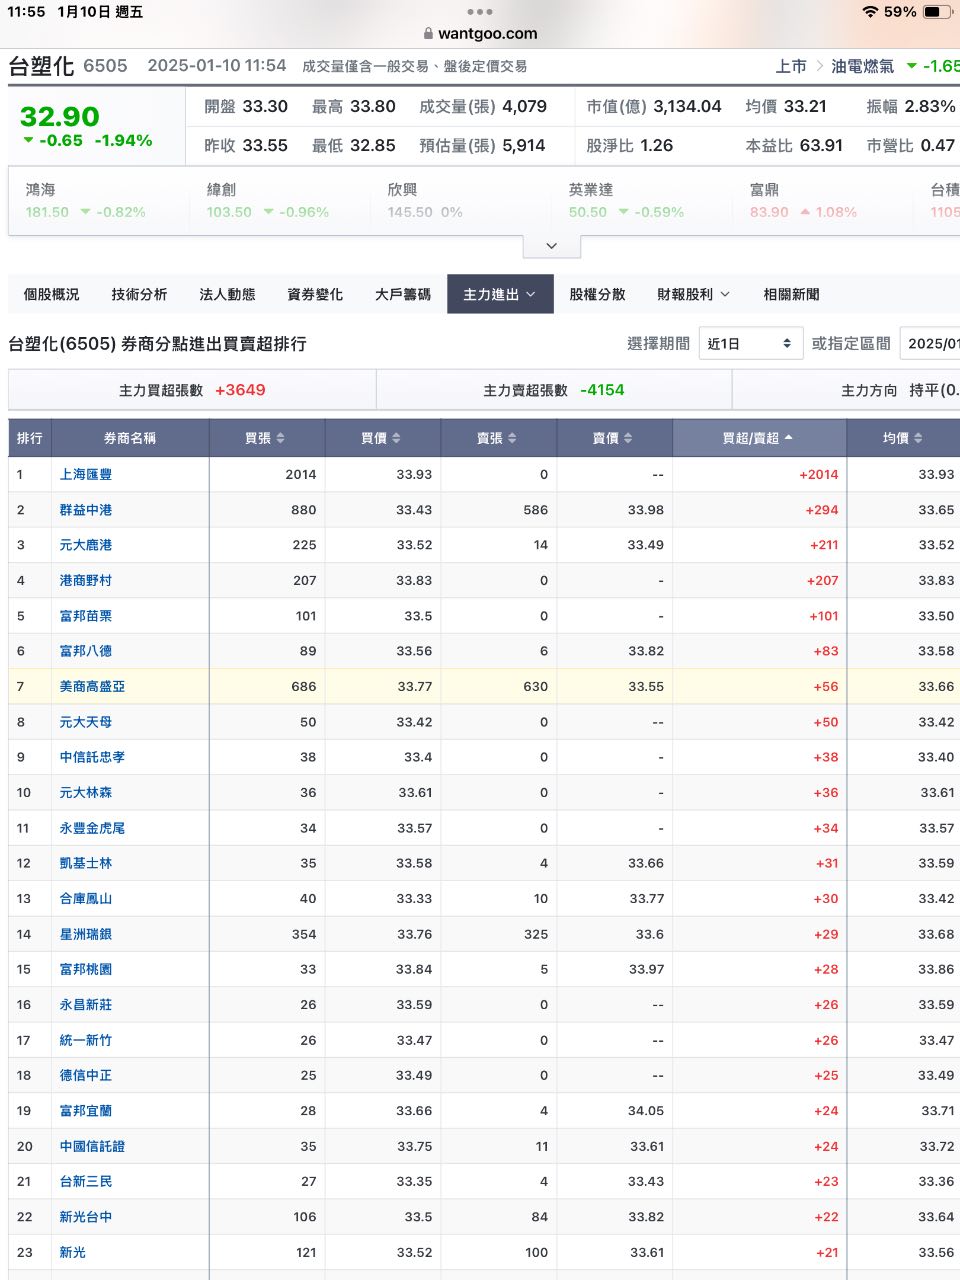Switch to the 技術分析 tab

click(x=139, y=294)
